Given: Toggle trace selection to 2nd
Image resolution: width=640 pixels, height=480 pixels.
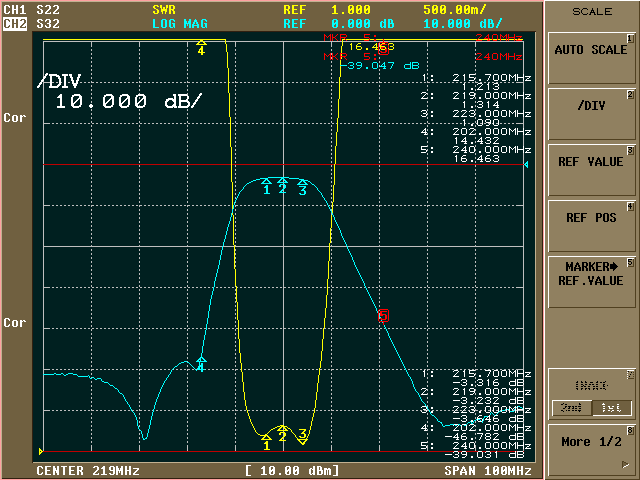Looking at the screenshot, I should [x=567, y=408].
